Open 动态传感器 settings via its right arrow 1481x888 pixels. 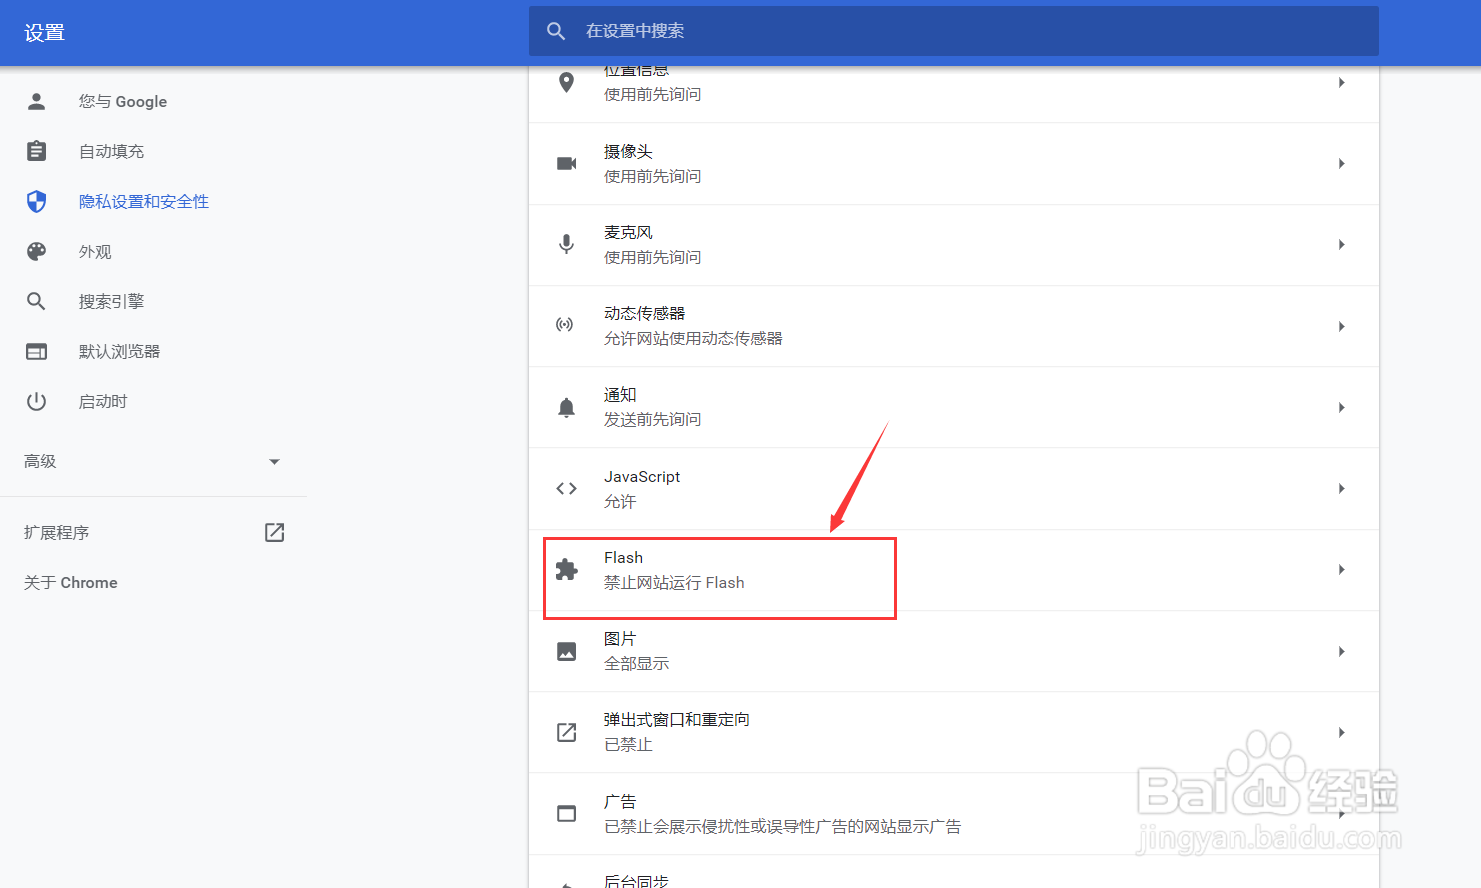click(x=1341, y=326)
